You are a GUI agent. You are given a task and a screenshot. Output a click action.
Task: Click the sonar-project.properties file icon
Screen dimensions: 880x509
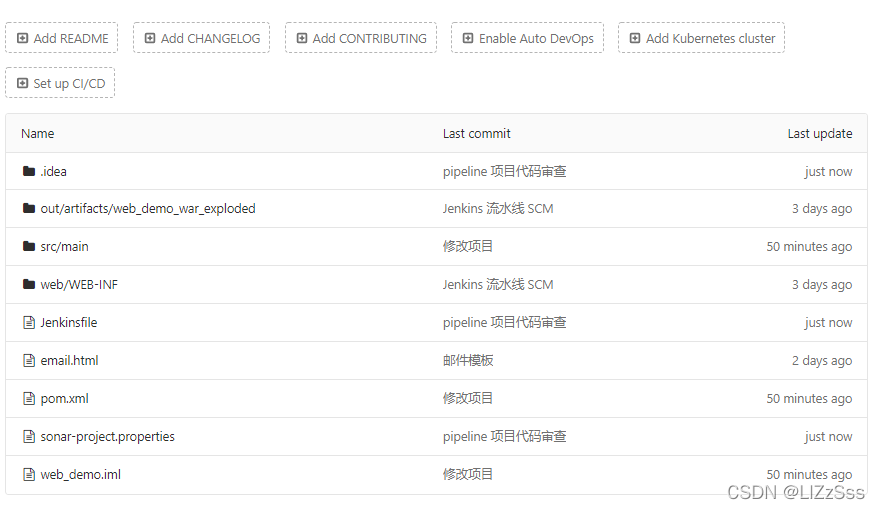pos(29,437)
